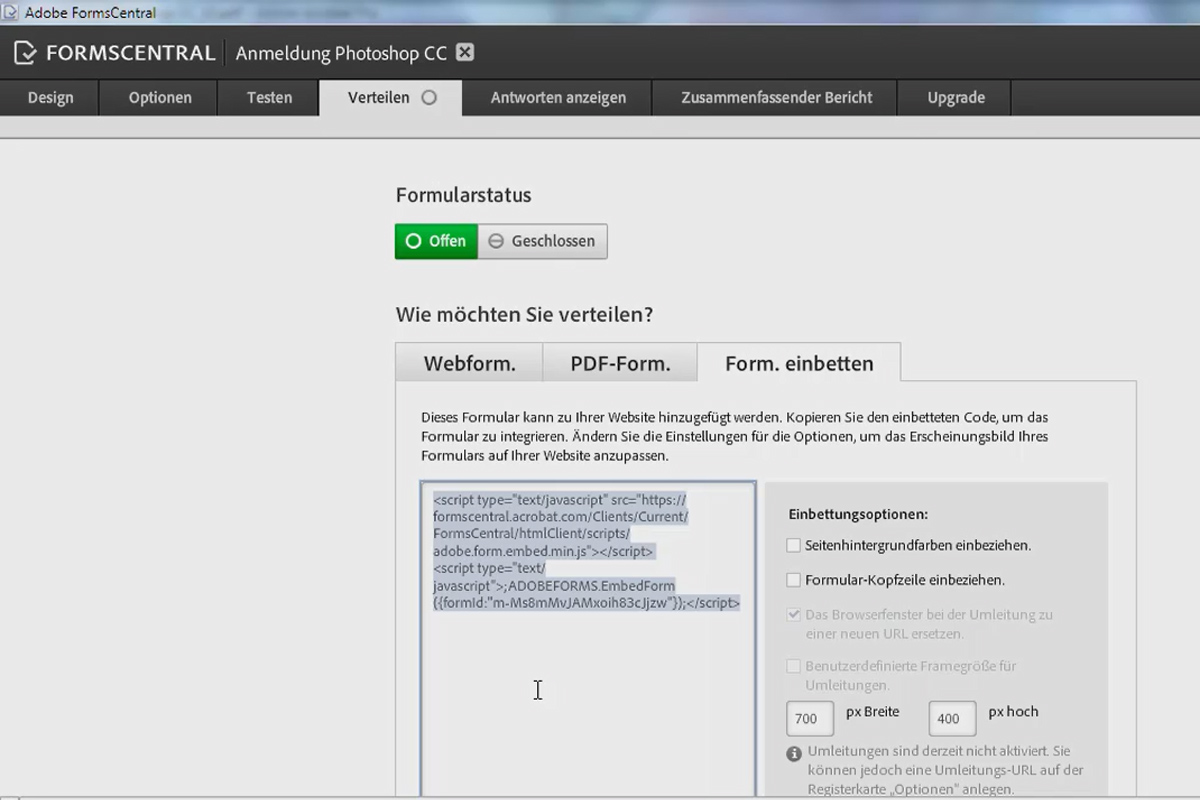This screenshot has height=800, width=1200.
Task: Select the Form. einbetten tab
Action: click(x=799, y=363)
